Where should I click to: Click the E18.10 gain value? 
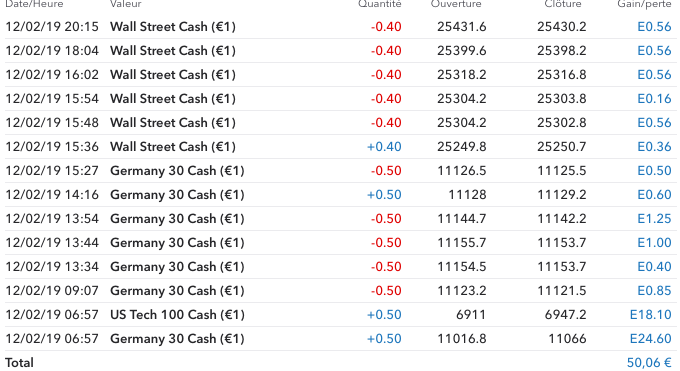(x=651, y=315)
